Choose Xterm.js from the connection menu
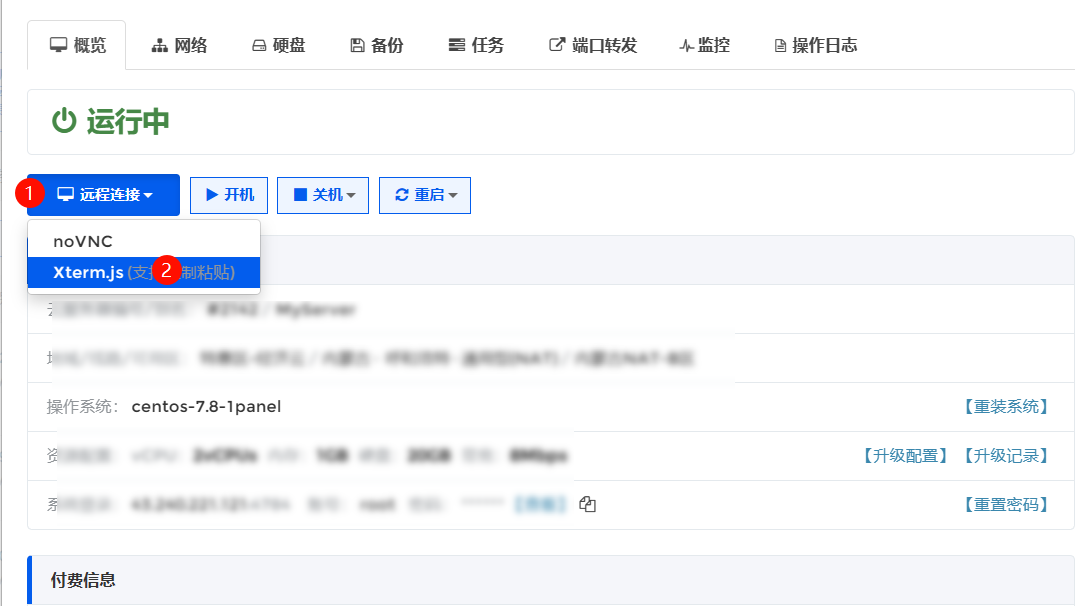The height and width of the screenshot is (606, 1092). (x=144, y=272)
